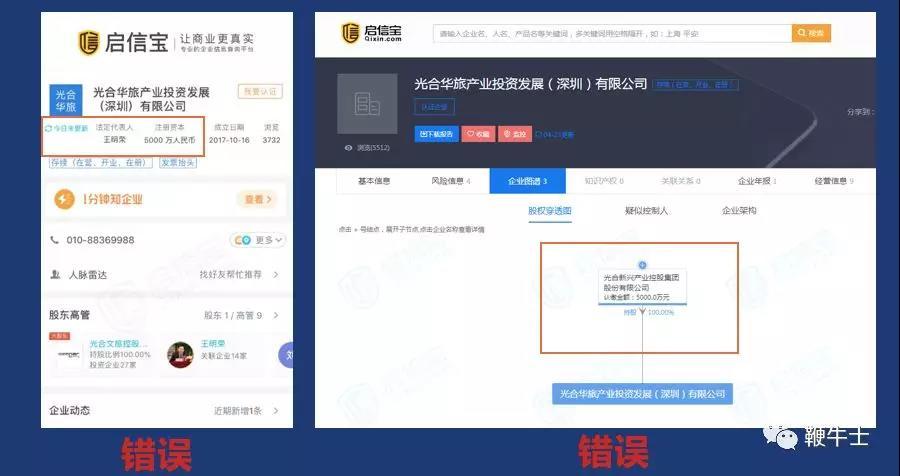Image resolution: width=900 pixels, height=476 pixels.
Task: Open executive 王明荣 name link
Action: tap(213, 344)
